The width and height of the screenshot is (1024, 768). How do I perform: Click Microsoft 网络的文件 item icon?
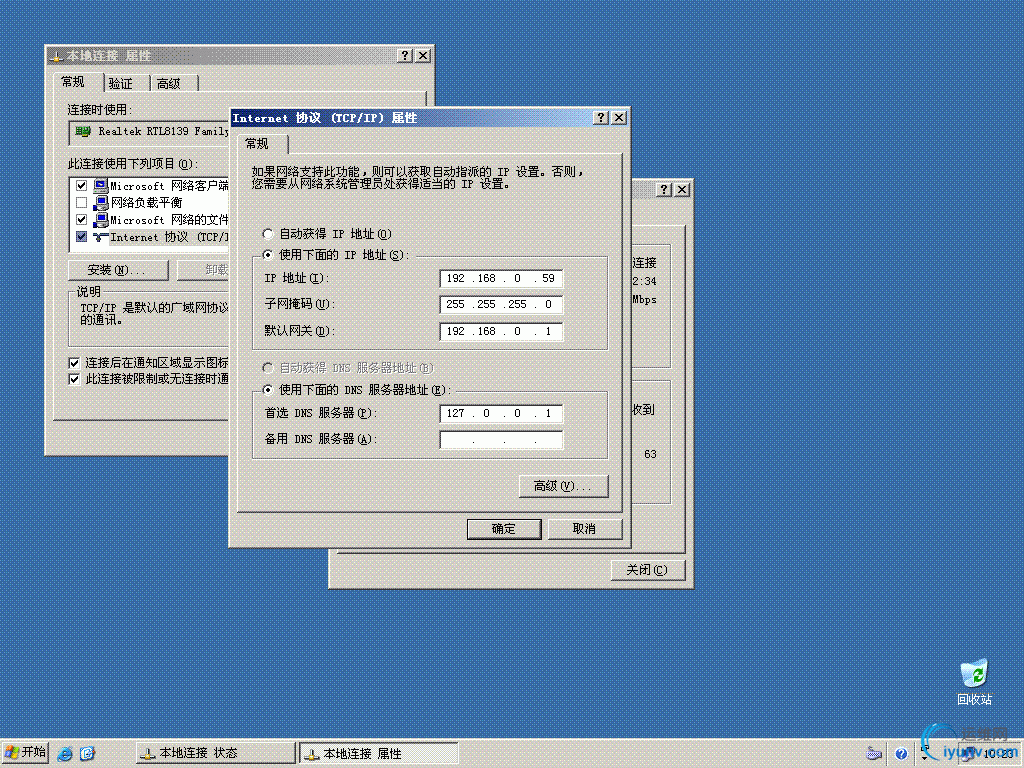tap(100, 219)
